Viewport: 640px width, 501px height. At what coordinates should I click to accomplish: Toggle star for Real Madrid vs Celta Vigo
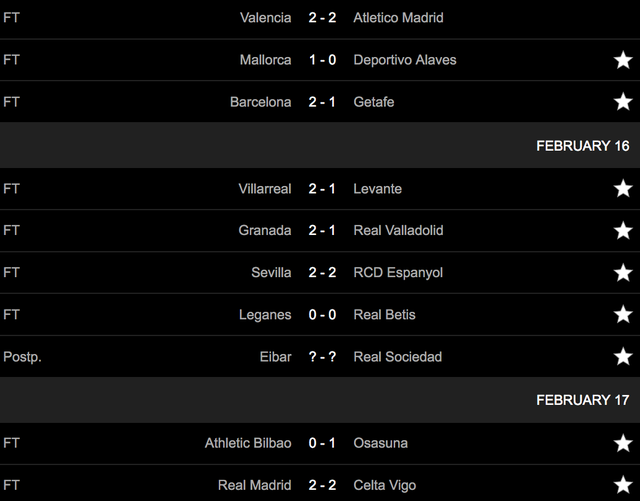coord(623,485)
